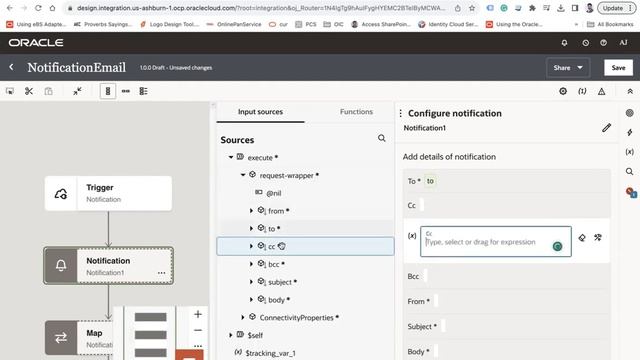The height and width of the screenshot is (360, 640).
Task: Switch to the Input sources tab
Action: click(x=260, y=111)
